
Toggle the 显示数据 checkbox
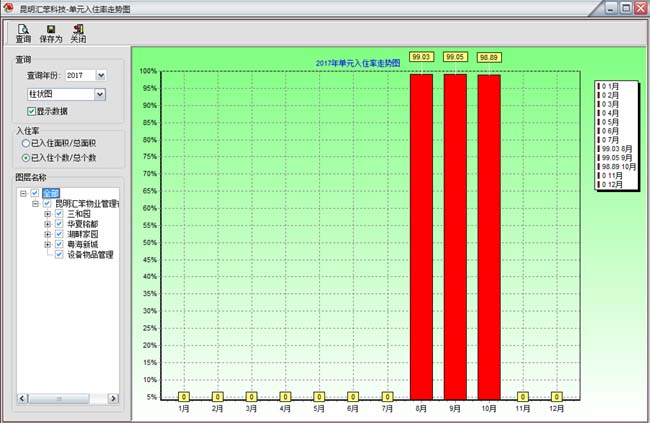[31, 111]
